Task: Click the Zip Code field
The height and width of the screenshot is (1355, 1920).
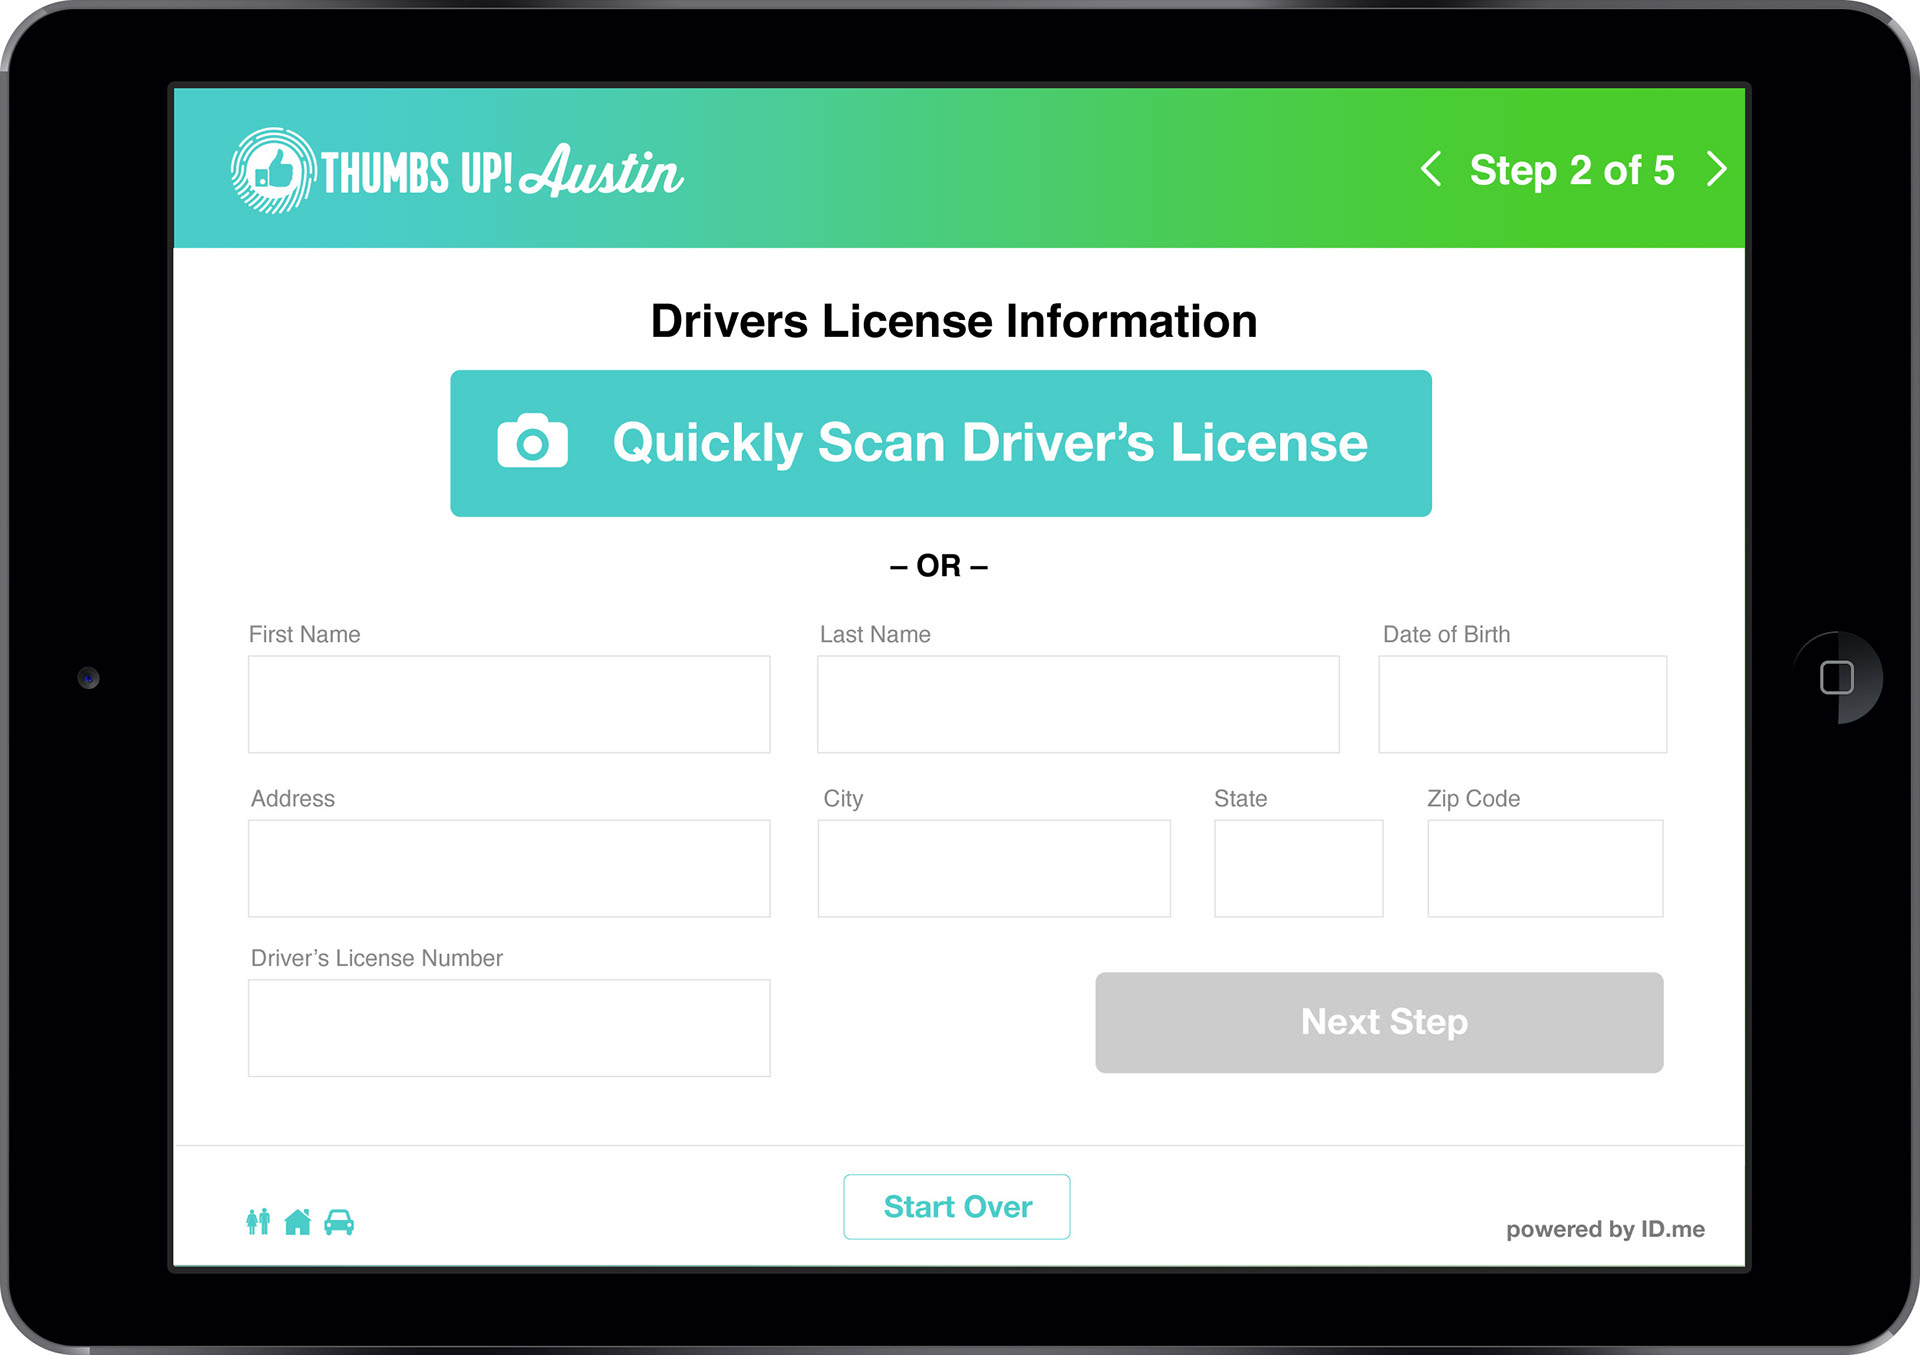Action: pos(1545,868)
